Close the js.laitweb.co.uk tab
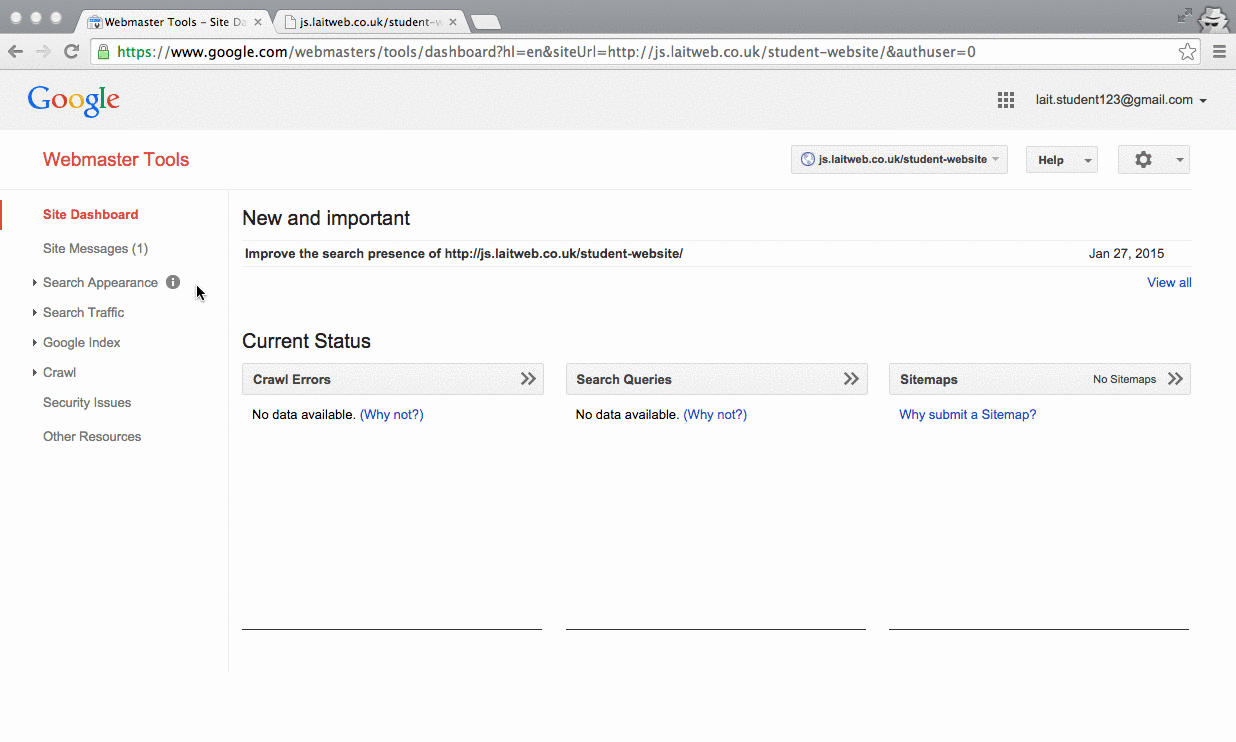The height and width of the screenshot is (742, 1236). (x=453, y=21)
